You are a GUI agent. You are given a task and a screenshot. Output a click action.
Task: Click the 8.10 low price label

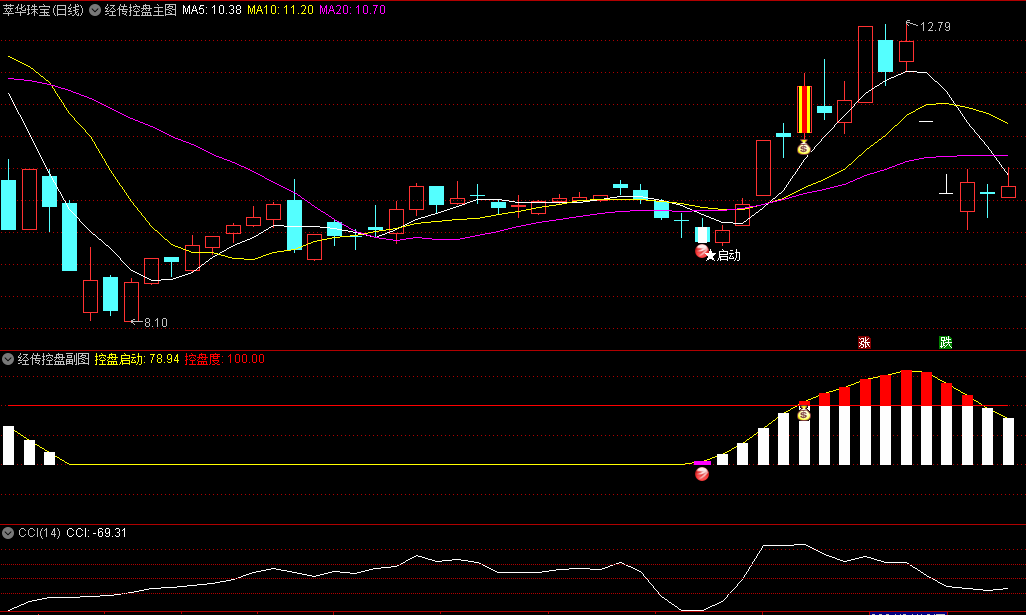[x=156, y=323]
